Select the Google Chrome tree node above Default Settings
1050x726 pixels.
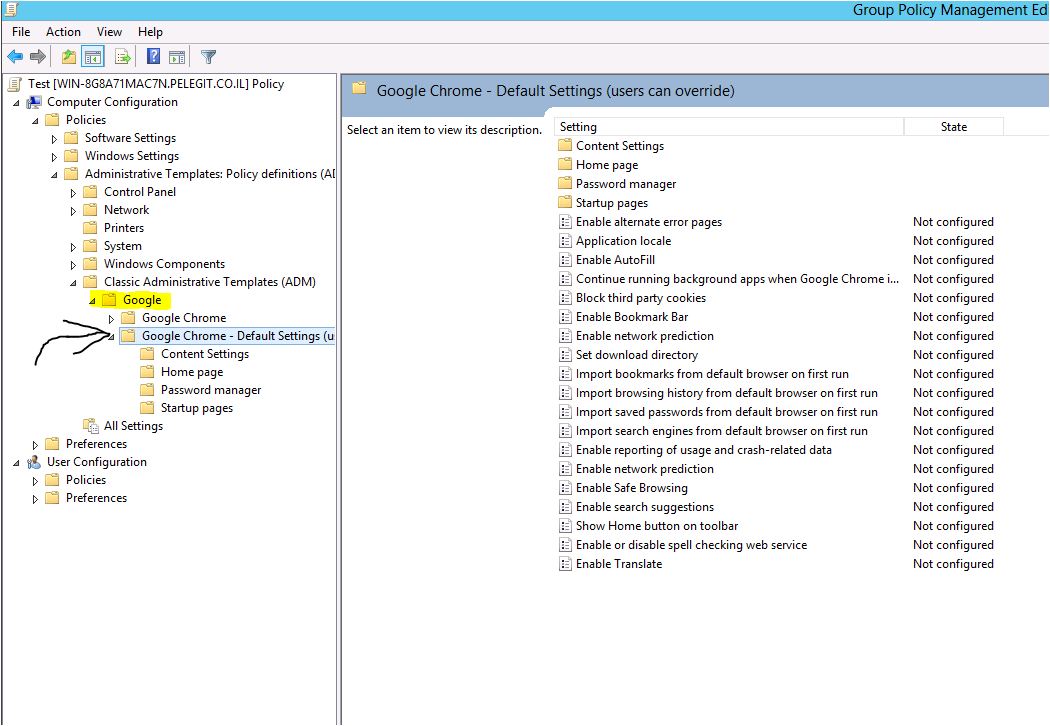coord(184,318)
